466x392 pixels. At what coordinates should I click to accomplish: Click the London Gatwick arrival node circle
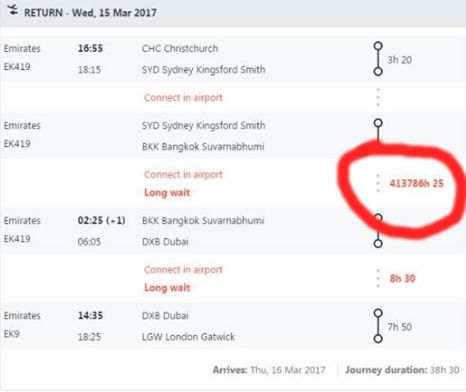[x=378, y=339]
